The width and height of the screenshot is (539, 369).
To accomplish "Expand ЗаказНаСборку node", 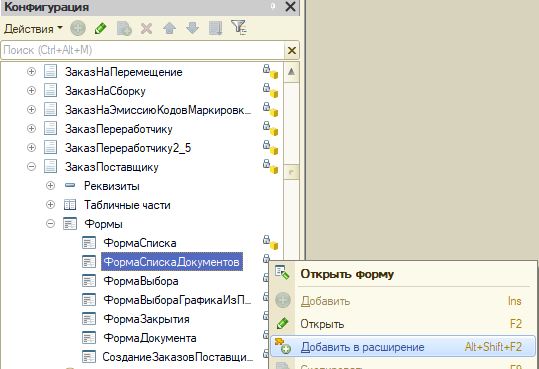I will coord(31,90).
